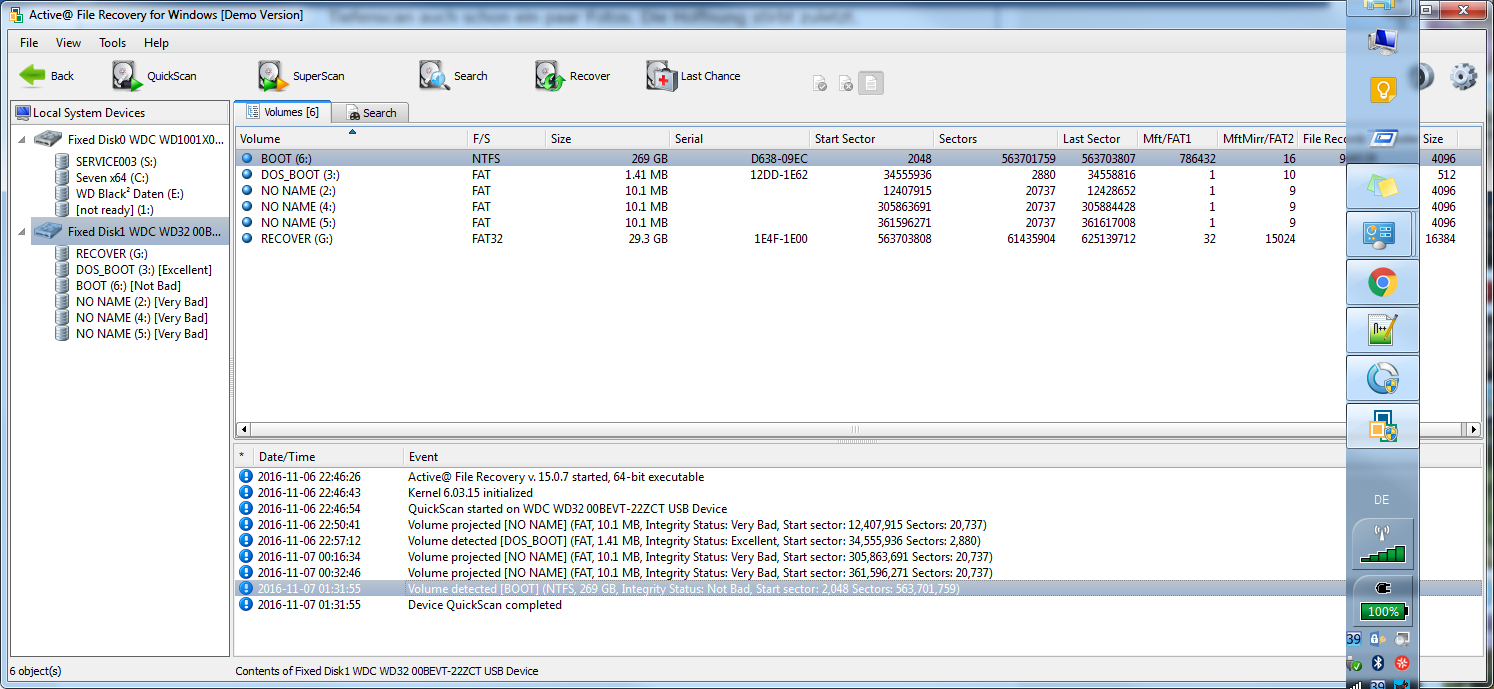Click the plain document toolbar icon
This screenshot has width=1494, height=689.
pos(871,84)
